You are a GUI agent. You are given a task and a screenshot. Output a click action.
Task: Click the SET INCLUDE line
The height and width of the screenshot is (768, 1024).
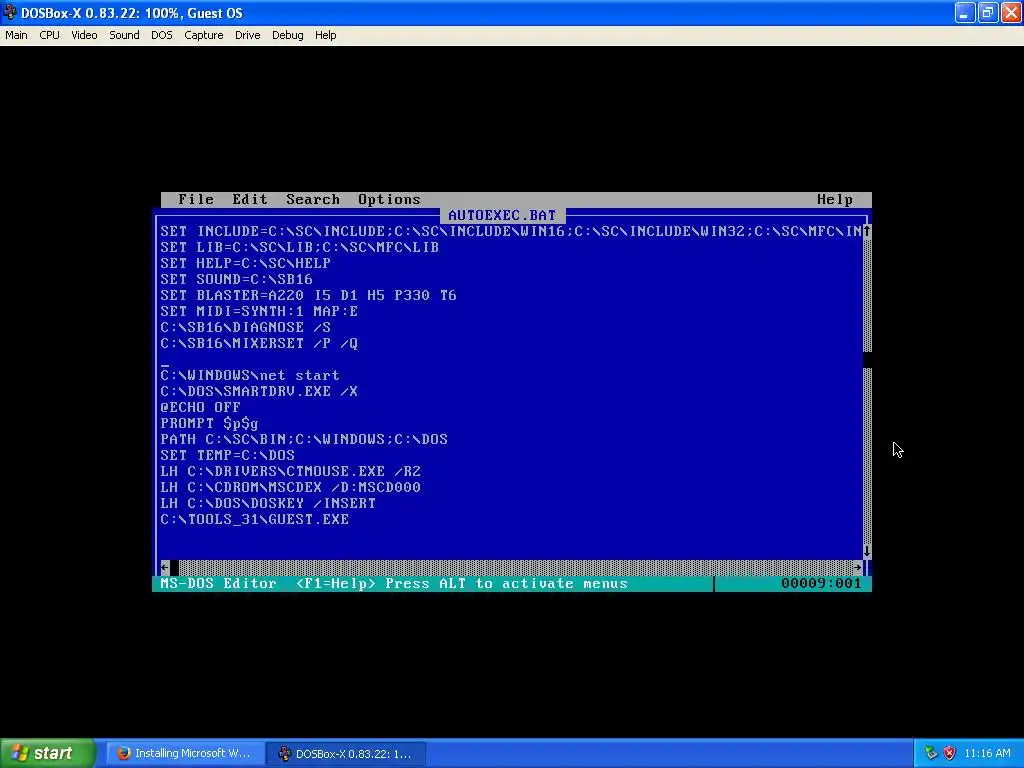[511, 231]
